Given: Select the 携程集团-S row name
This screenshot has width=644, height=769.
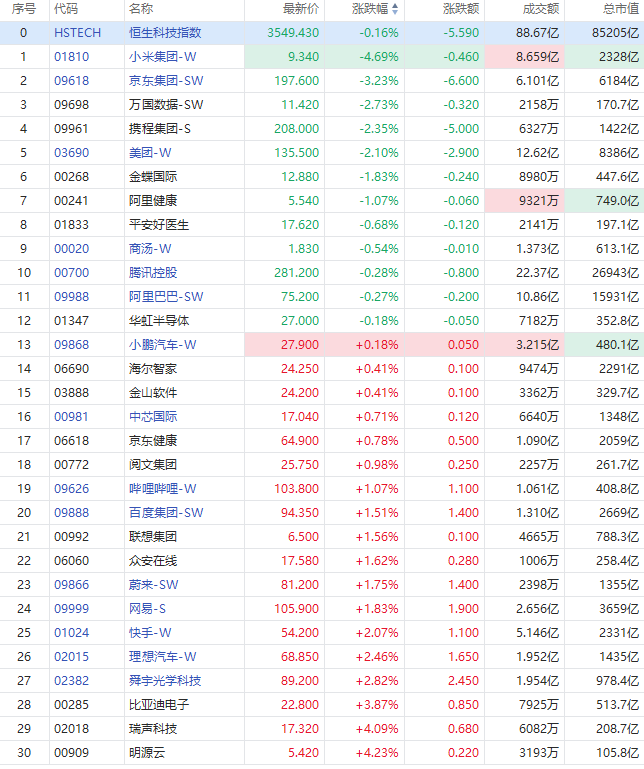Looking at the screenshot, I should 159,129.
